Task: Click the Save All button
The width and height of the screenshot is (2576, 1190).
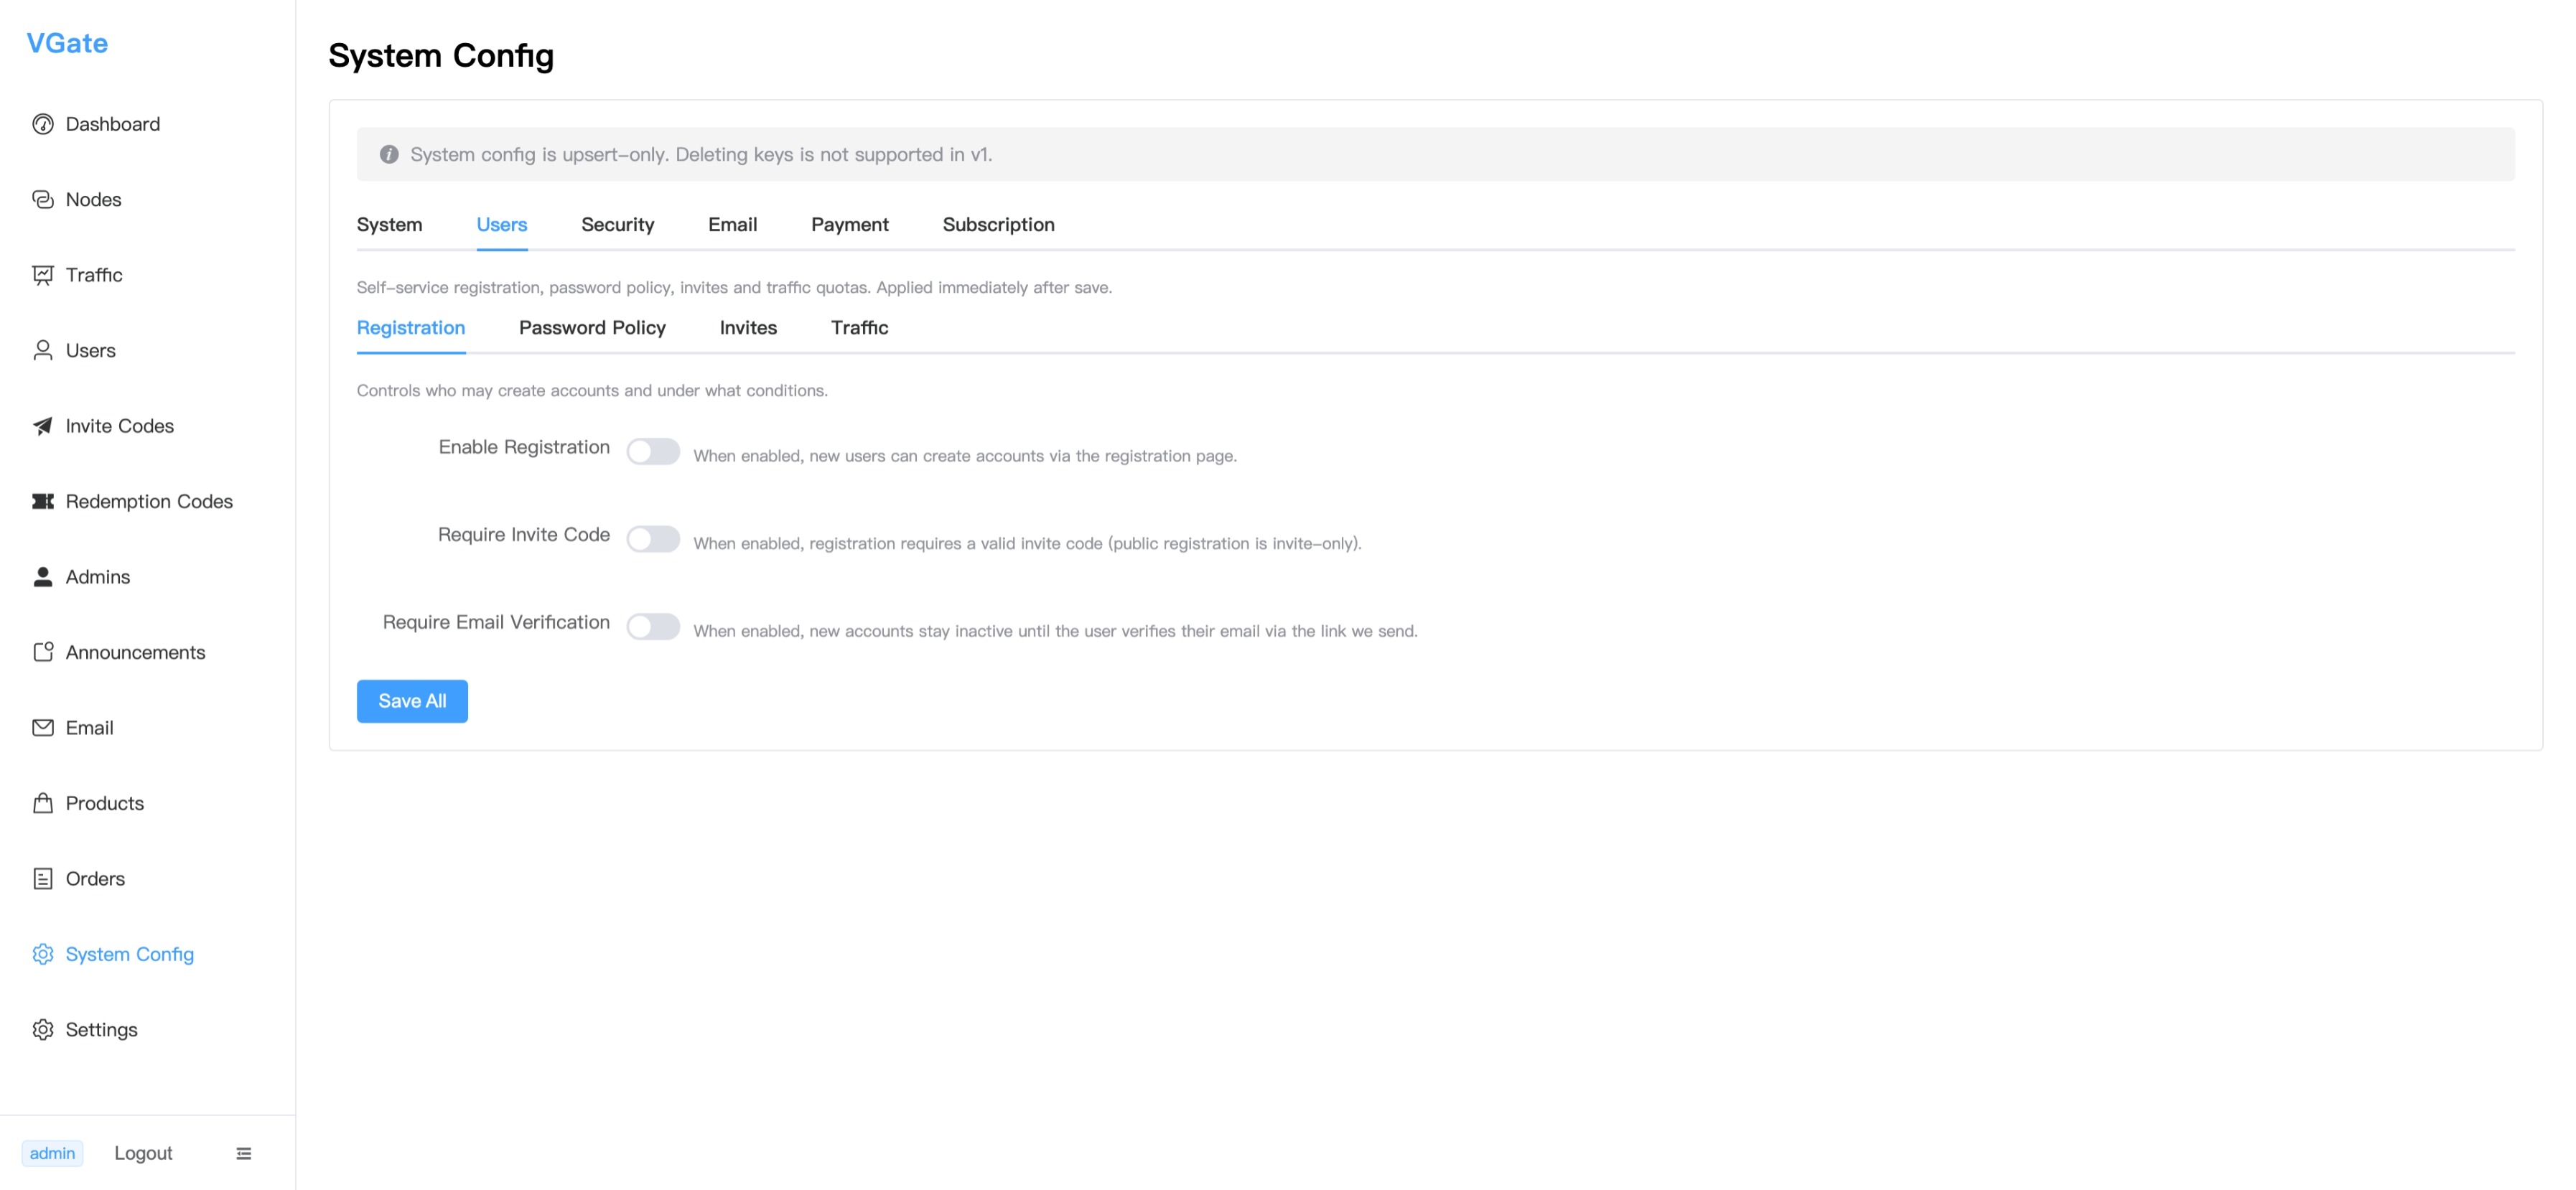Action: coord(412,701)
